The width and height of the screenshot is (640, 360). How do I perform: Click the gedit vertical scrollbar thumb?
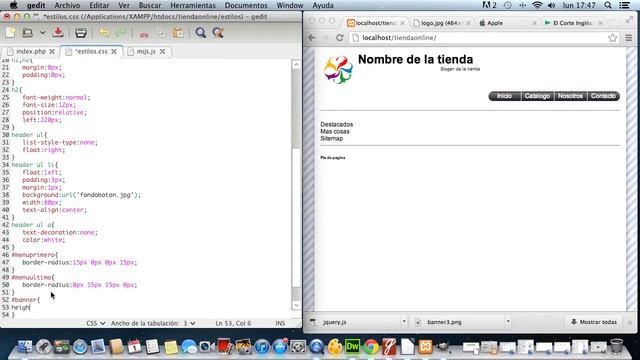(296, 218)
